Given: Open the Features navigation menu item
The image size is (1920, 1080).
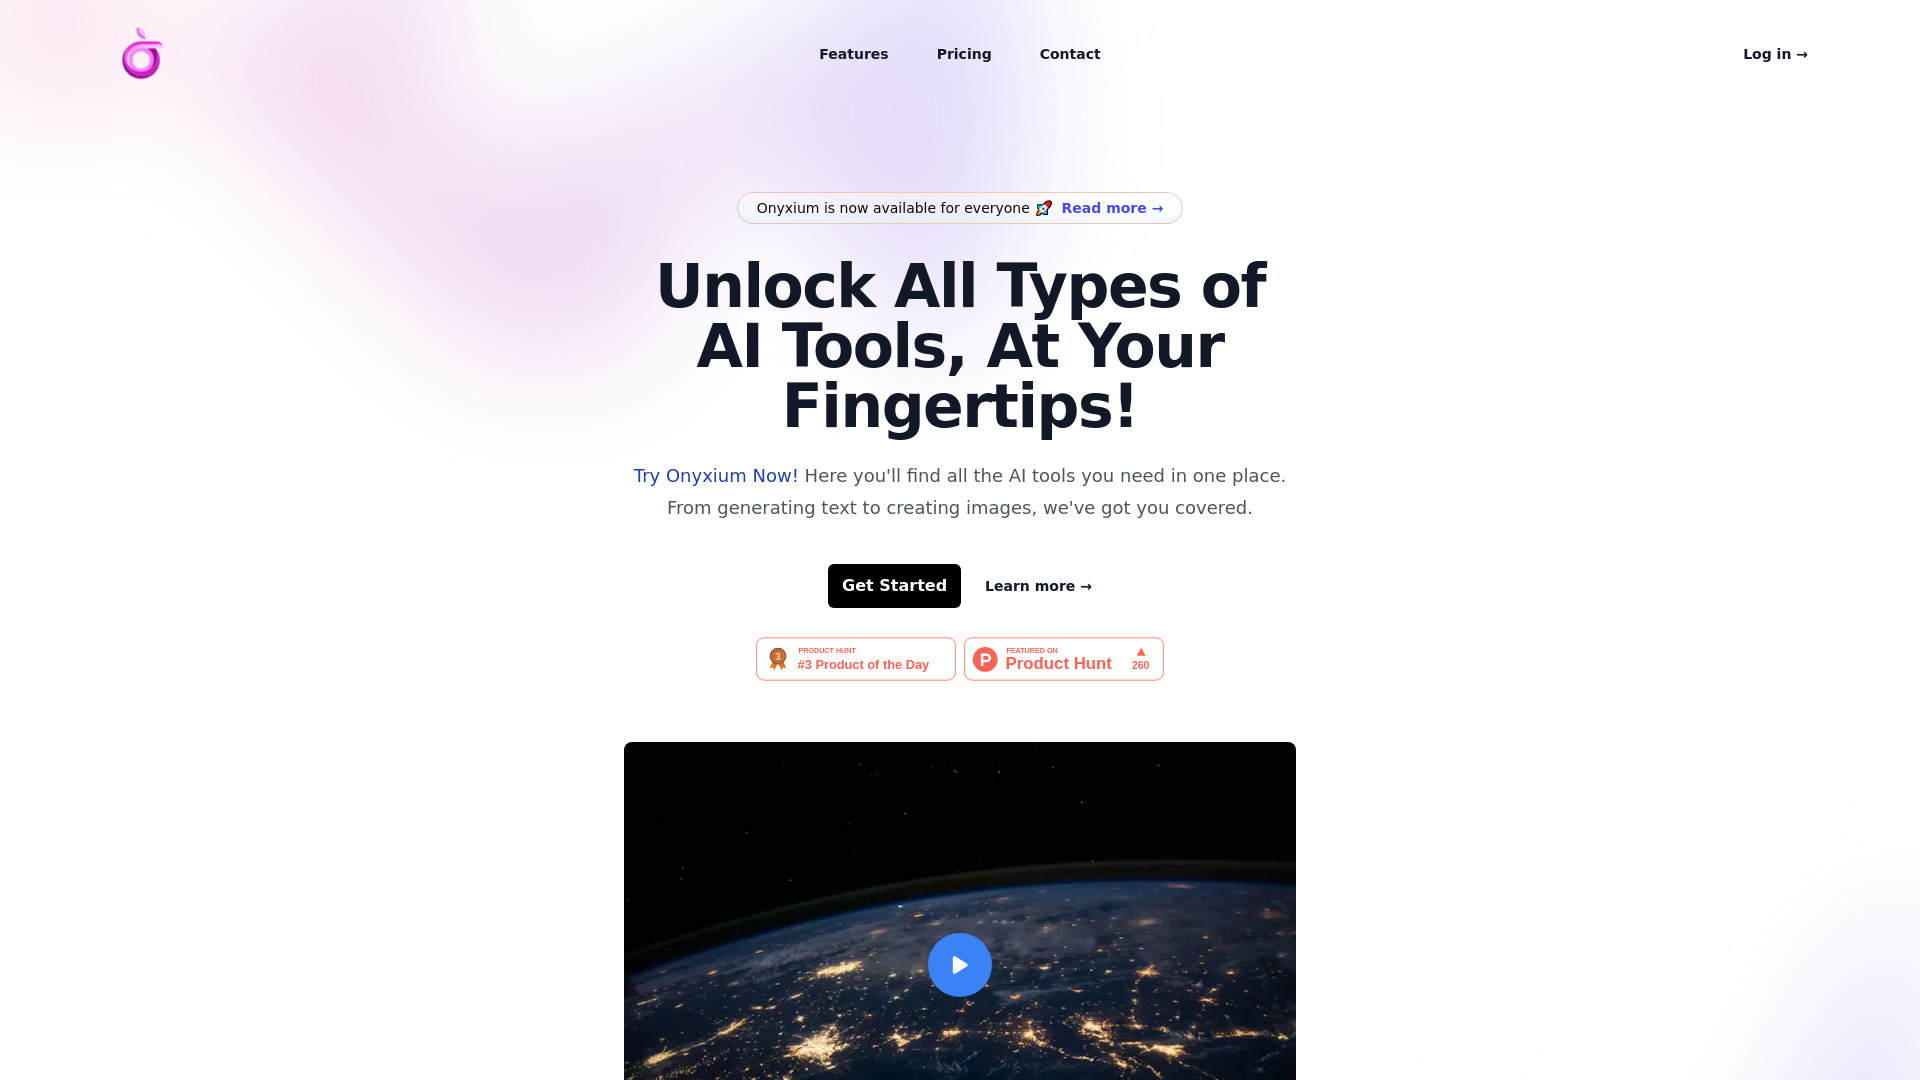Looking at the screenshot, I should click(853, 54).
